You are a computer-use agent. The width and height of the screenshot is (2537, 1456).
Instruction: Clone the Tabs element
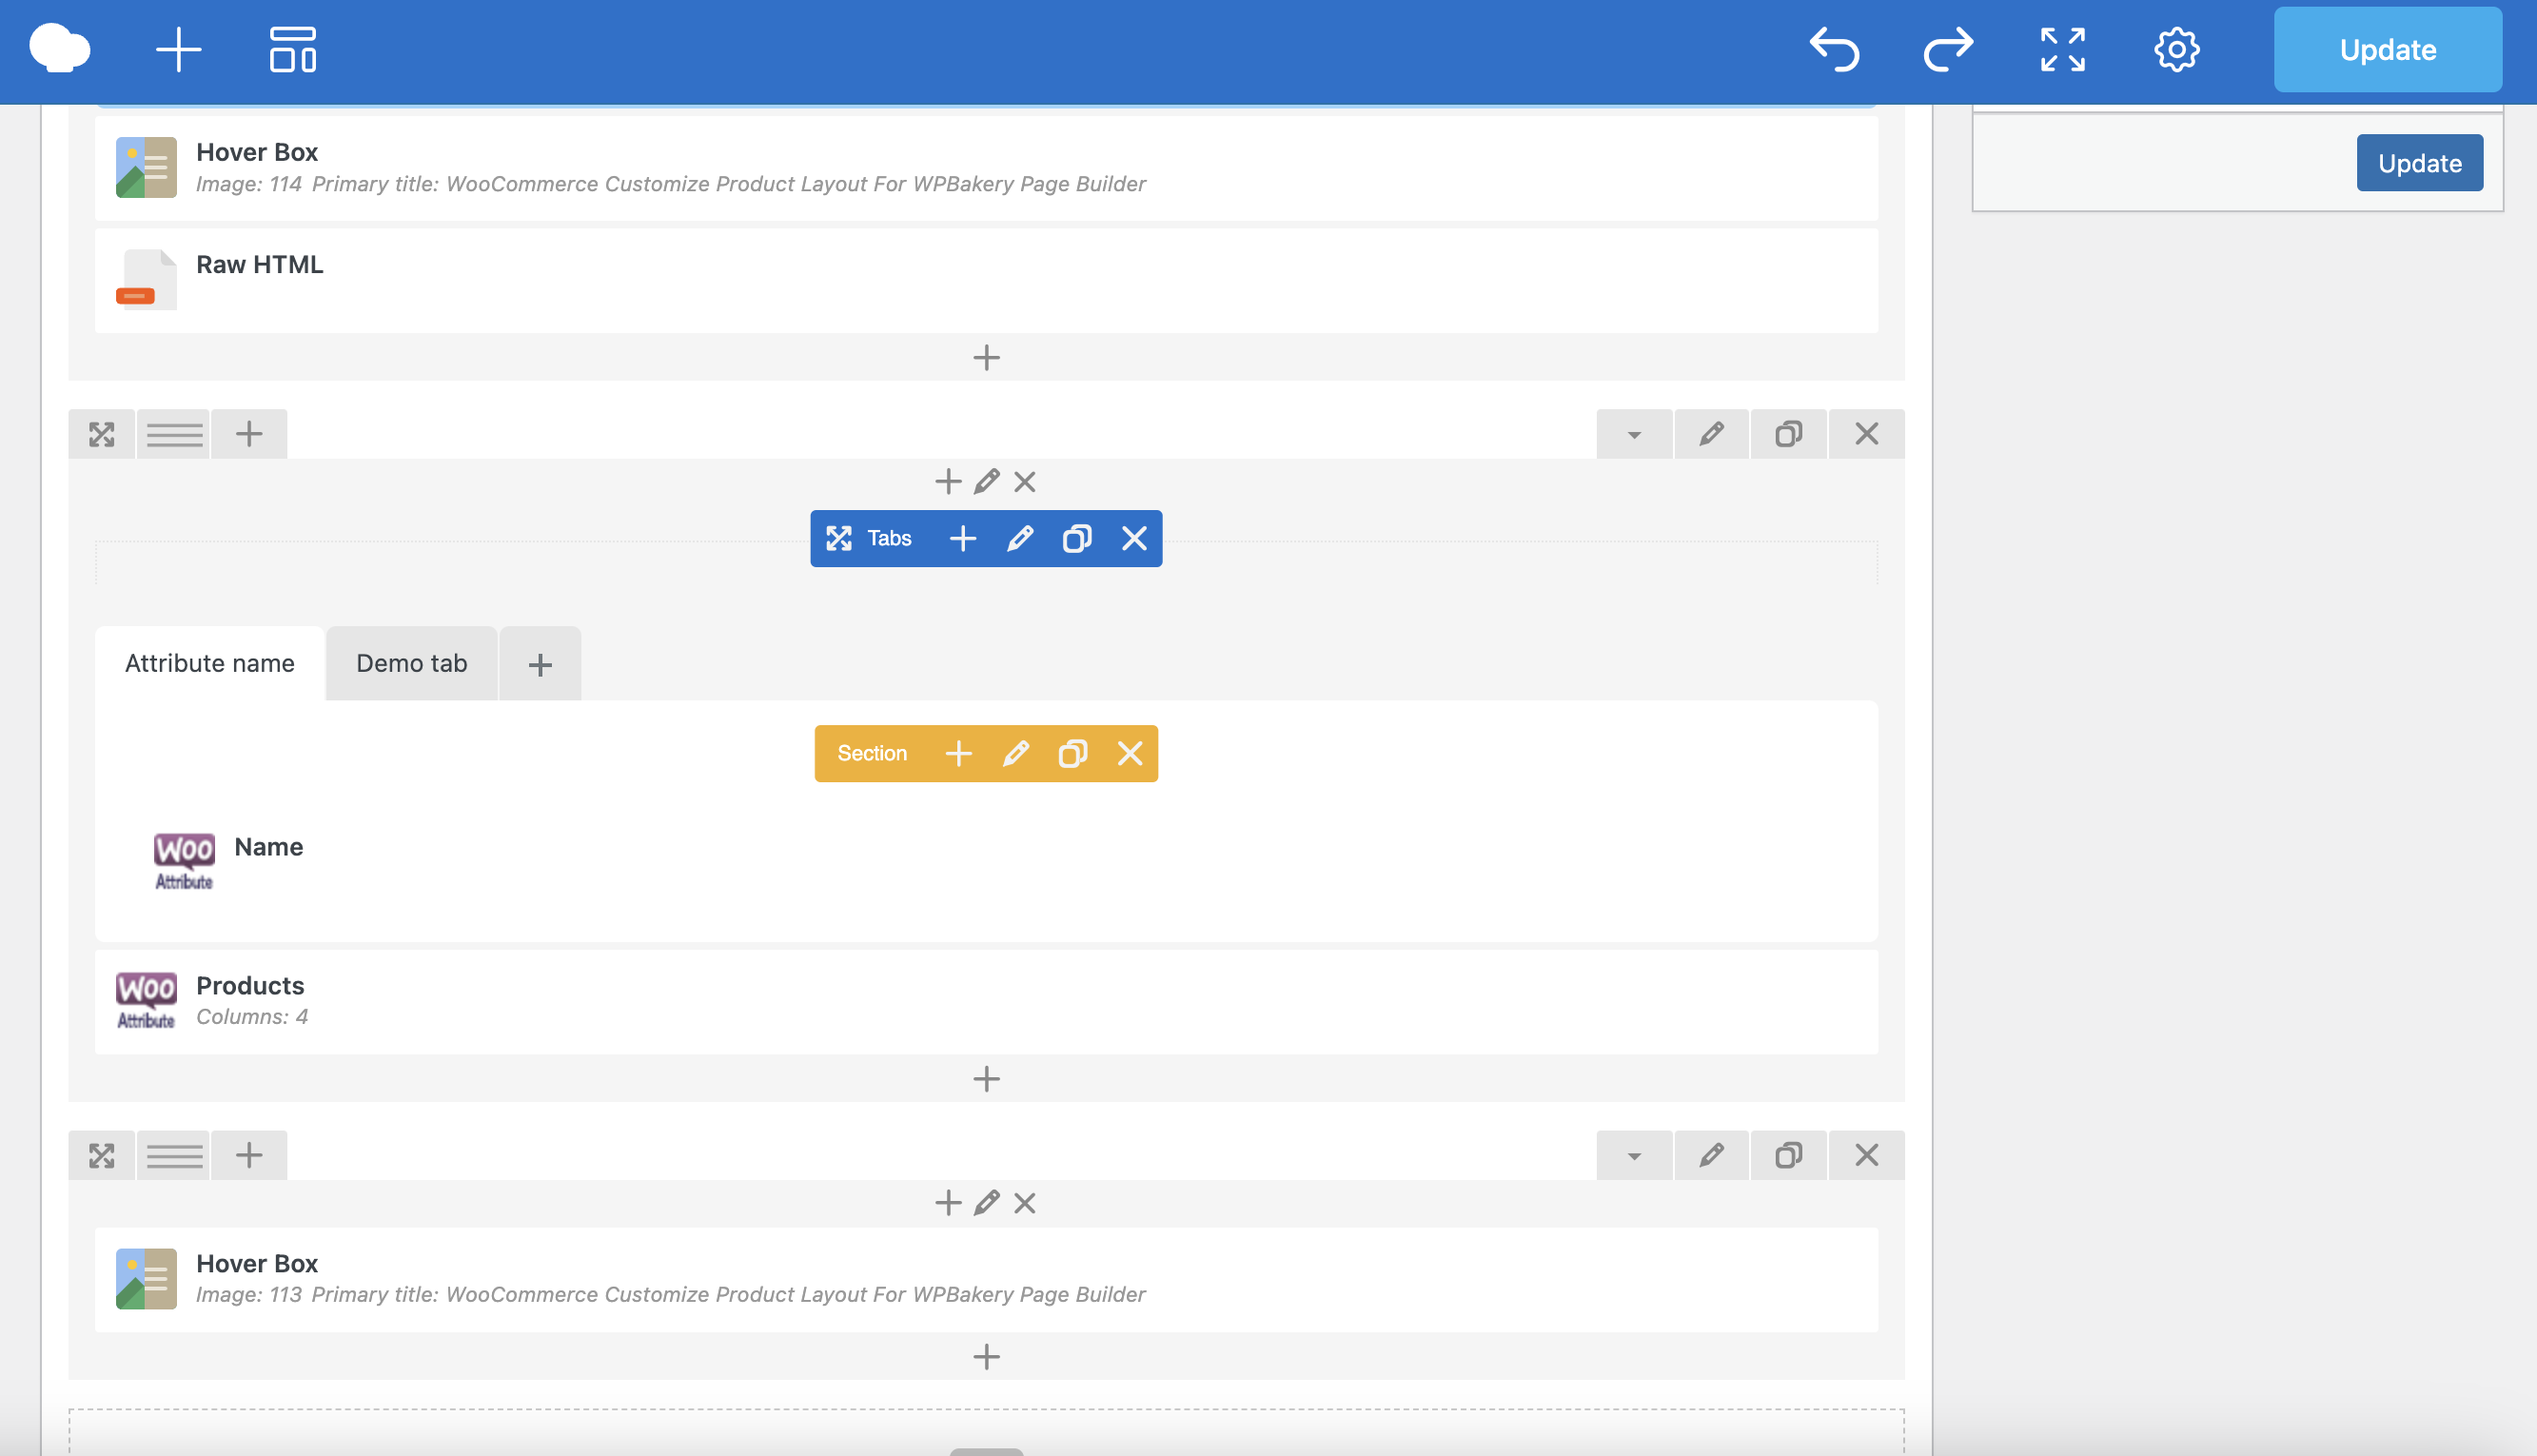(x=1076, y=539)
